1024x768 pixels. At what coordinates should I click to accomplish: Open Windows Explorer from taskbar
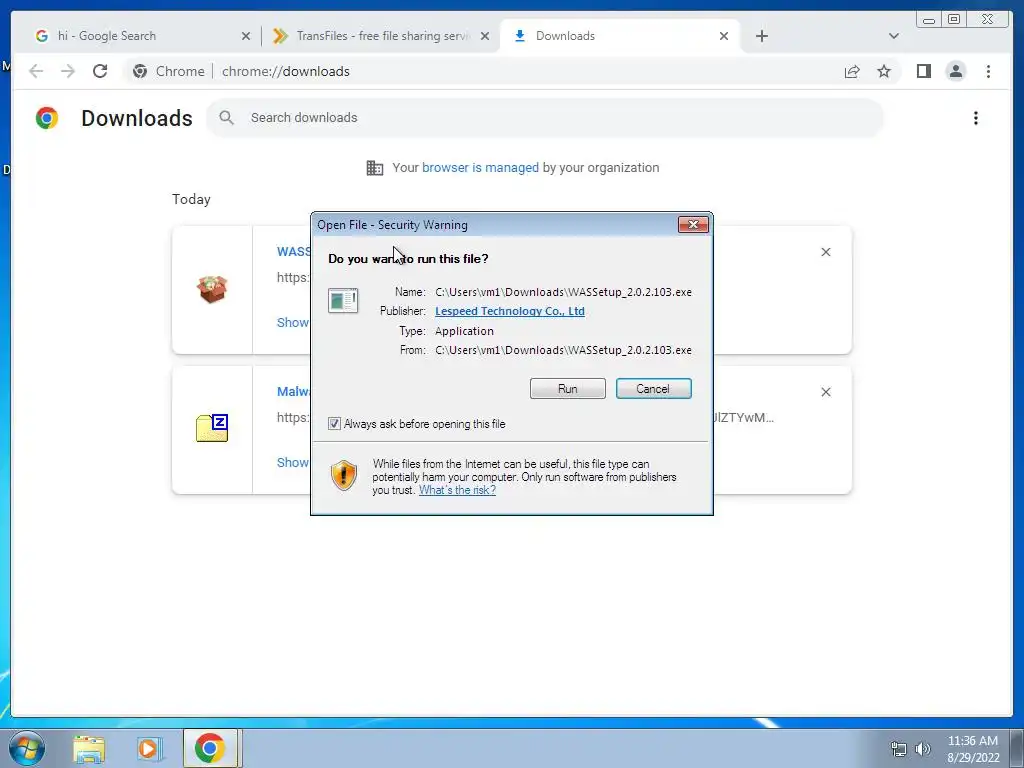coord(88,749)
